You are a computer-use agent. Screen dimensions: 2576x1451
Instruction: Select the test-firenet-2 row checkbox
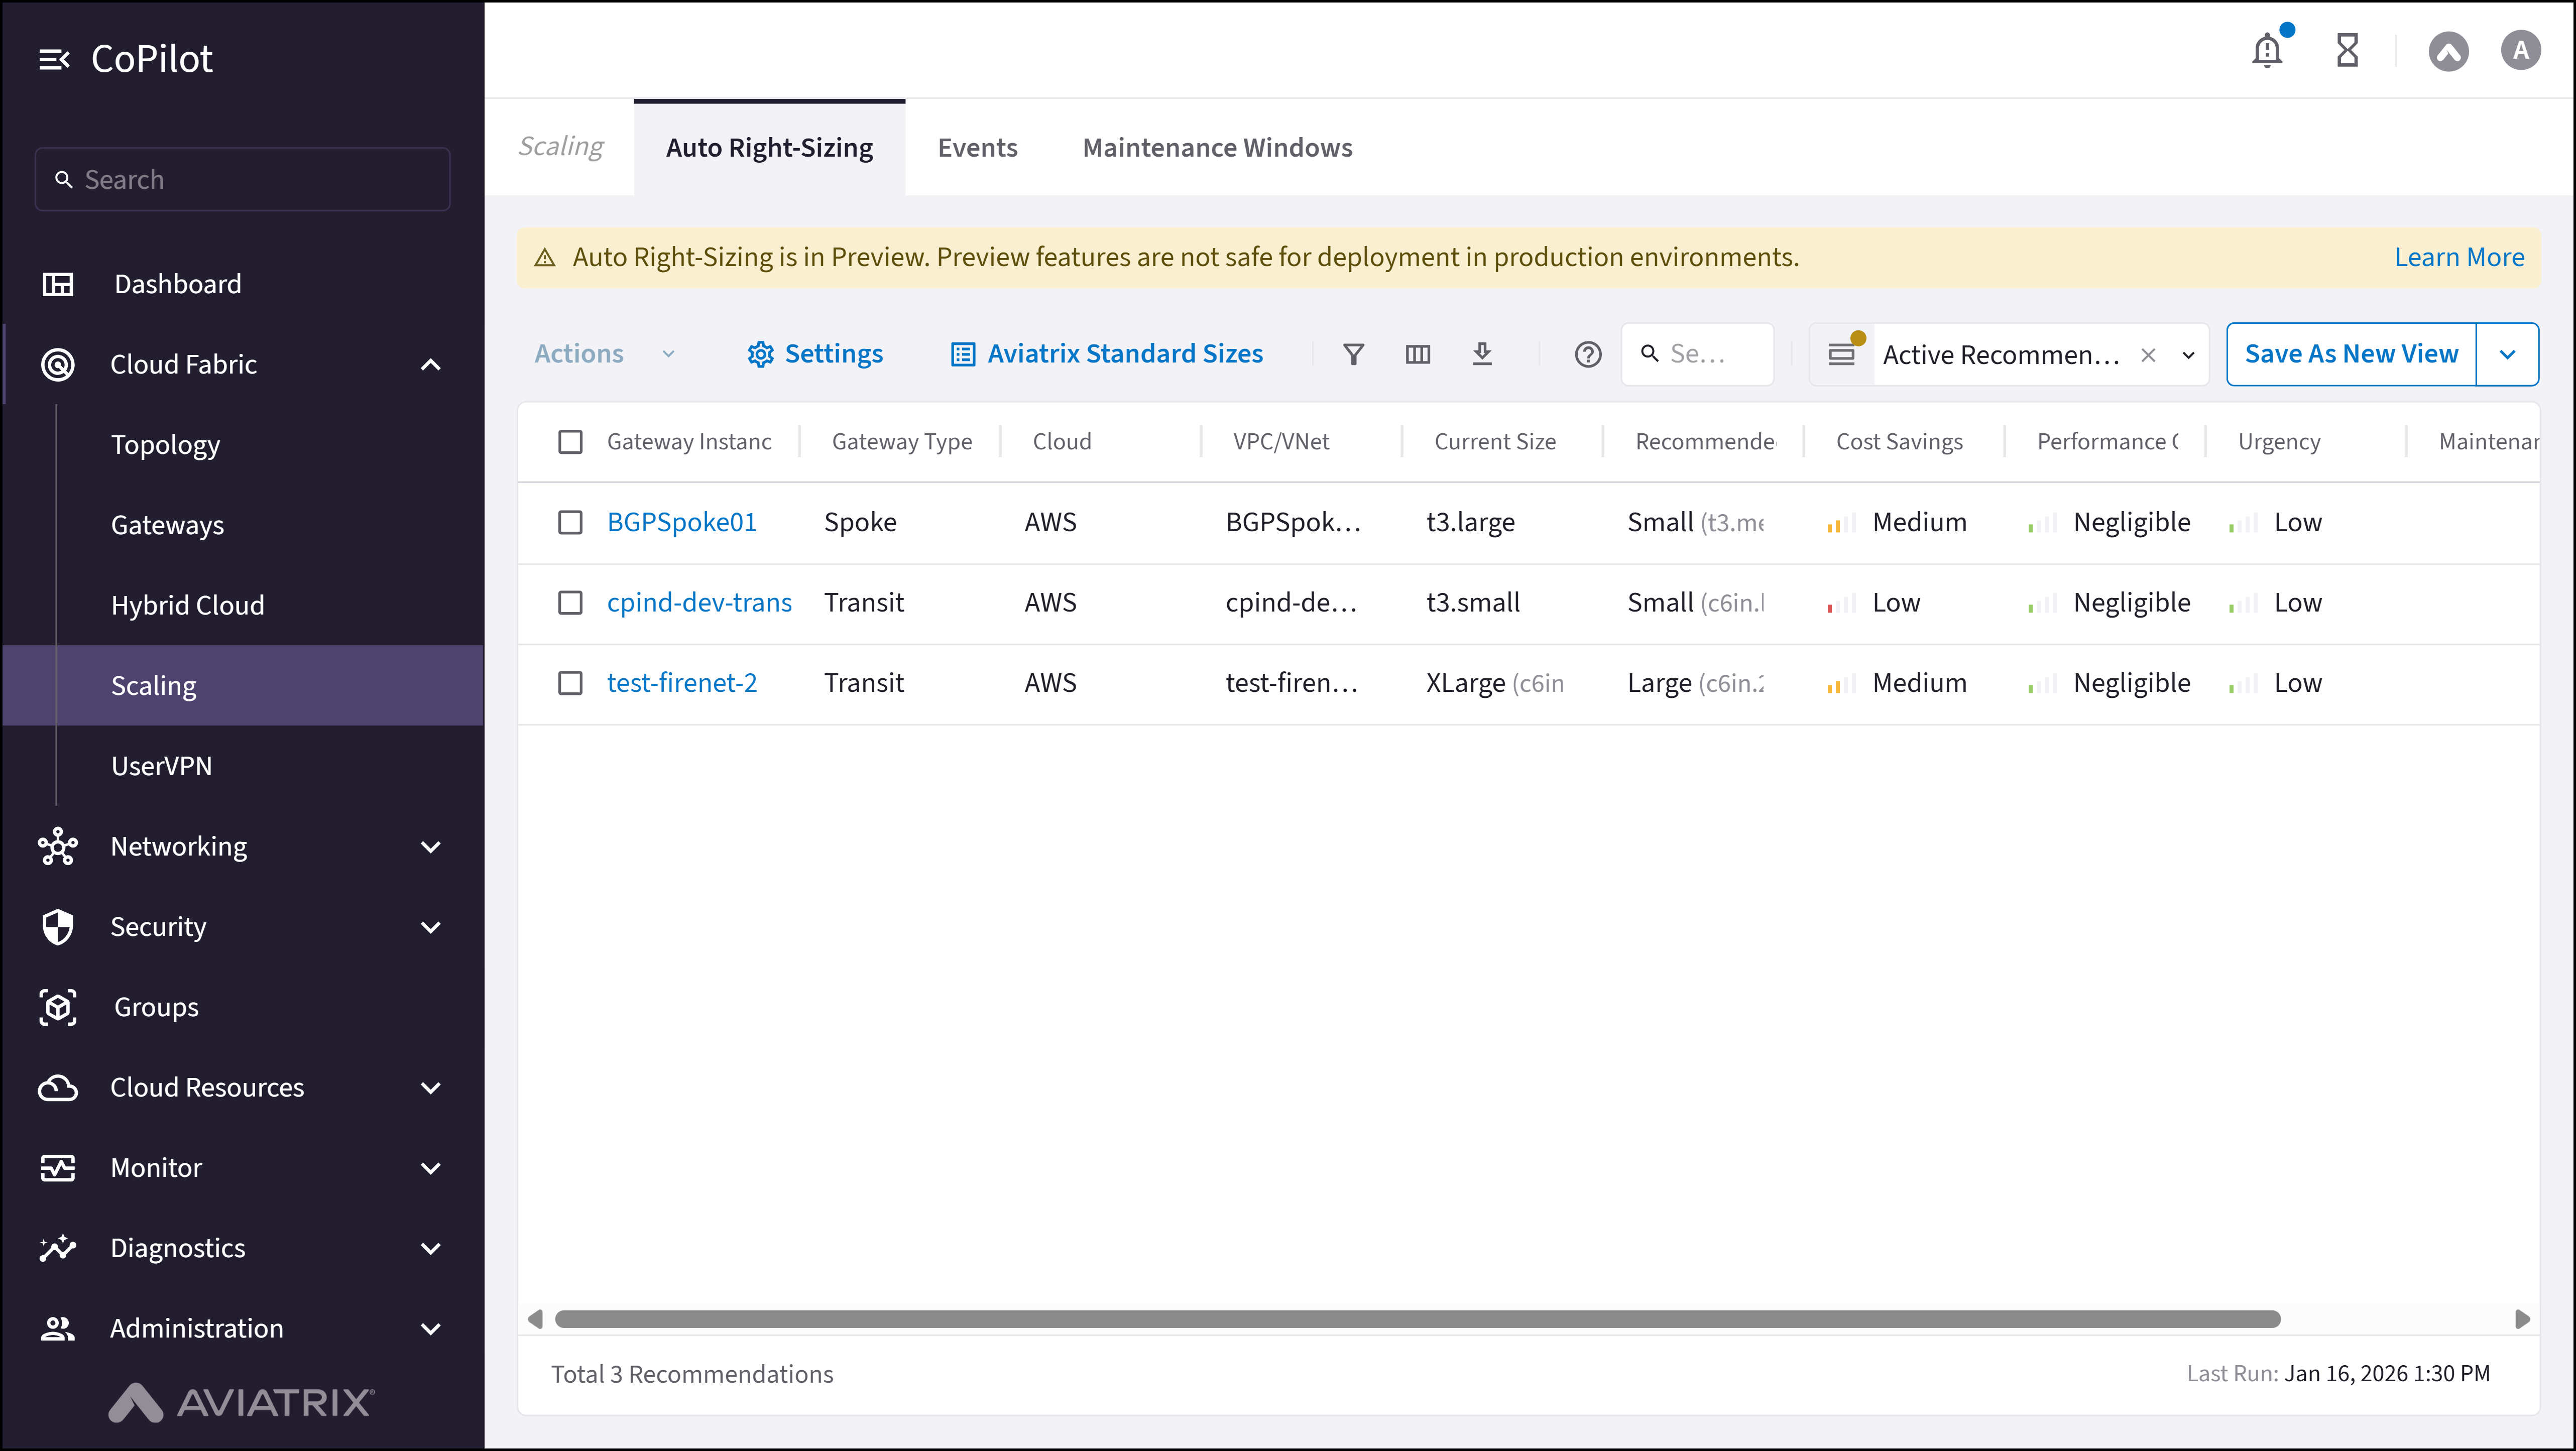coord(570,683)
